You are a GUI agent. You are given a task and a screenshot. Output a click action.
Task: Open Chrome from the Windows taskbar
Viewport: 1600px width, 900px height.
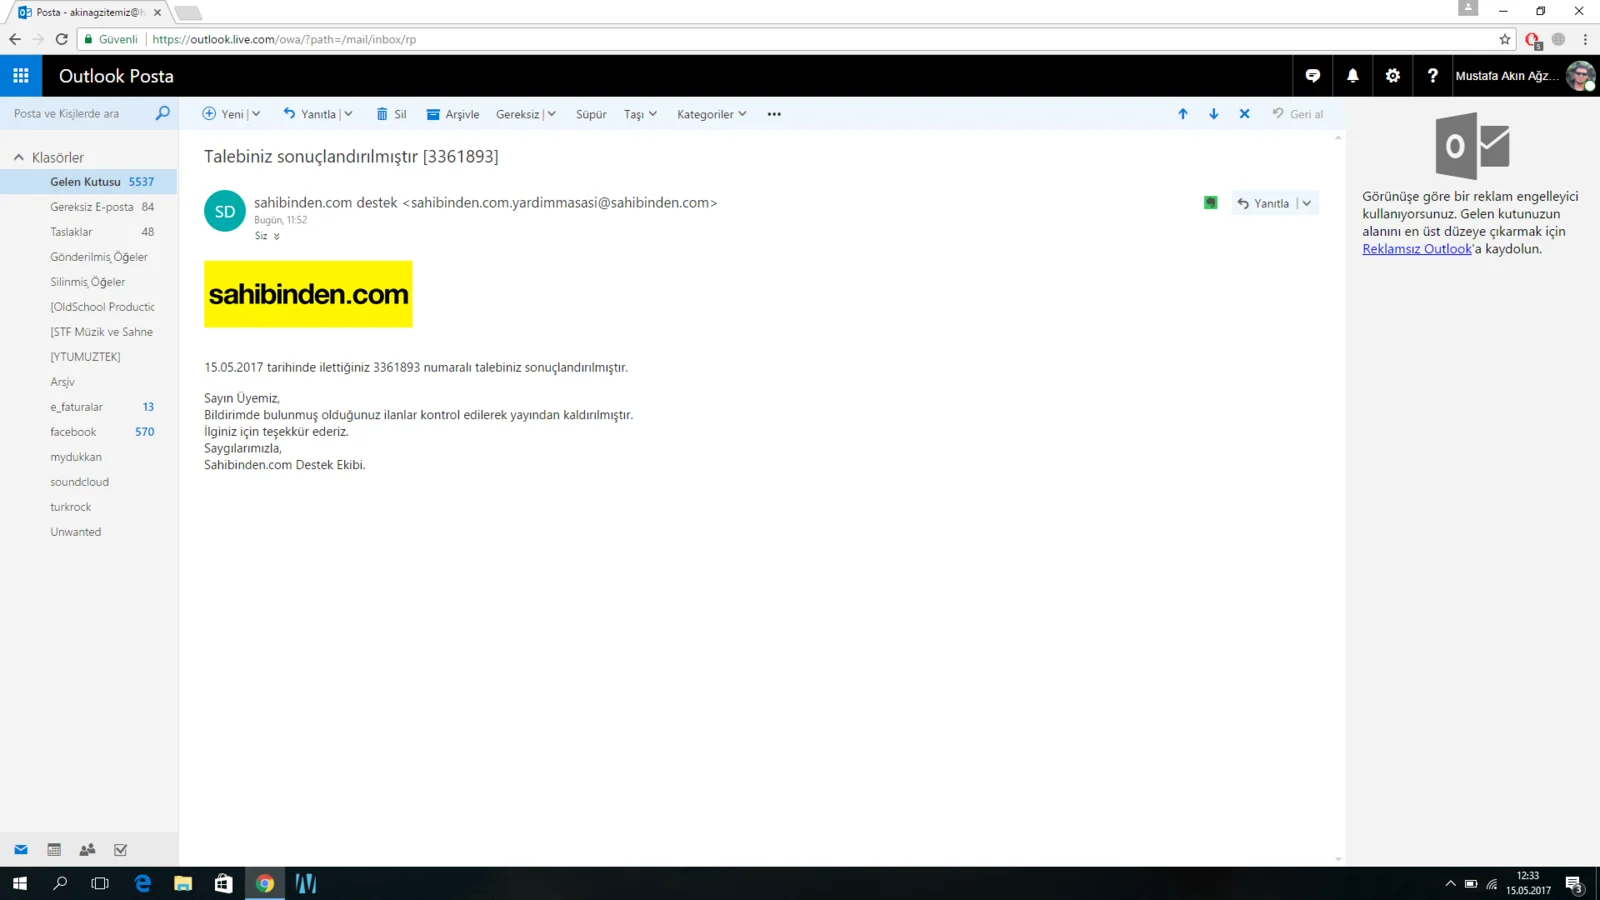click(265, 884)
